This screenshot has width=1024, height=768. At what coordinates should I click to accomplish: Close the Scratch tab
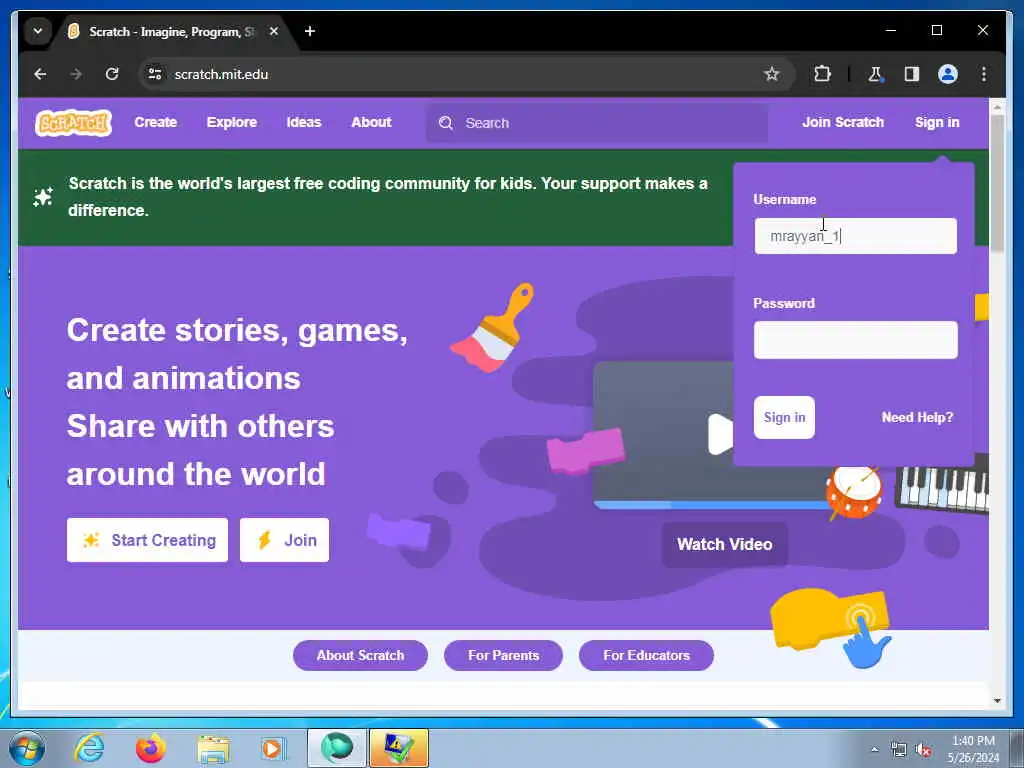274,31
